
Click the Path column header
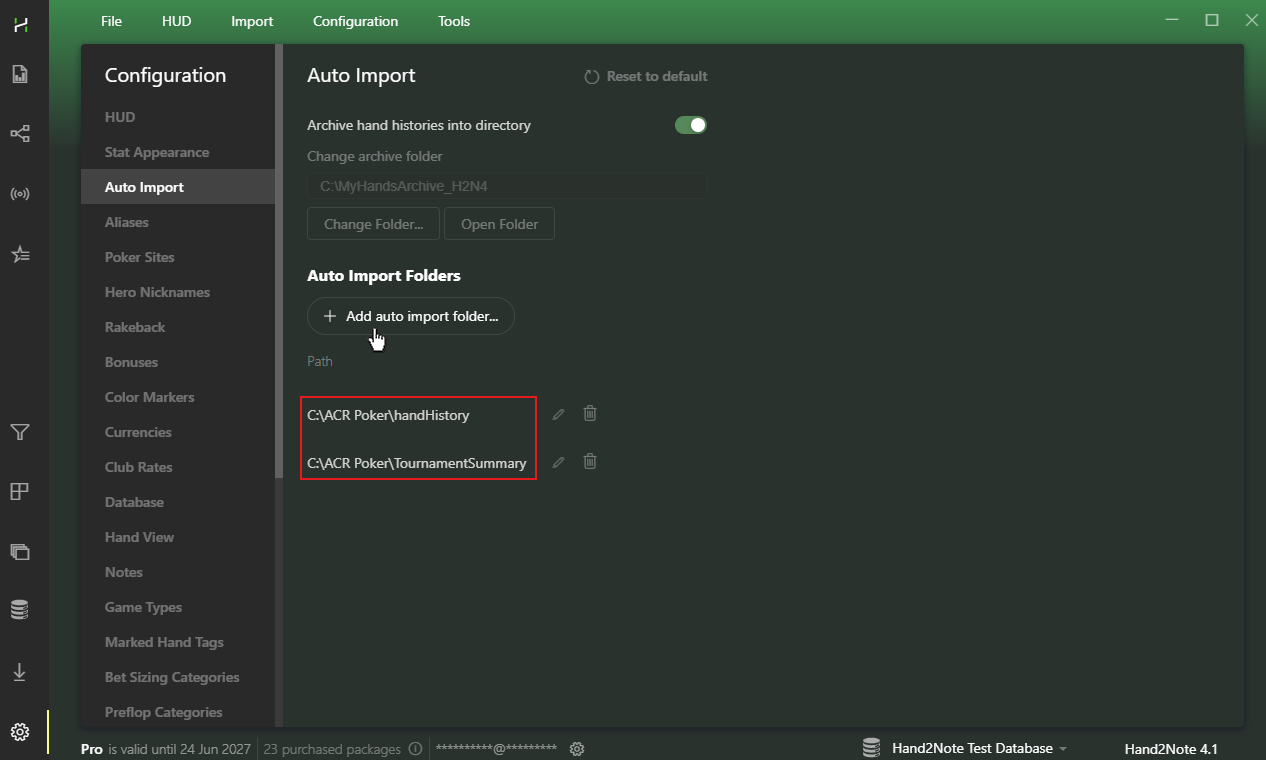320,361
